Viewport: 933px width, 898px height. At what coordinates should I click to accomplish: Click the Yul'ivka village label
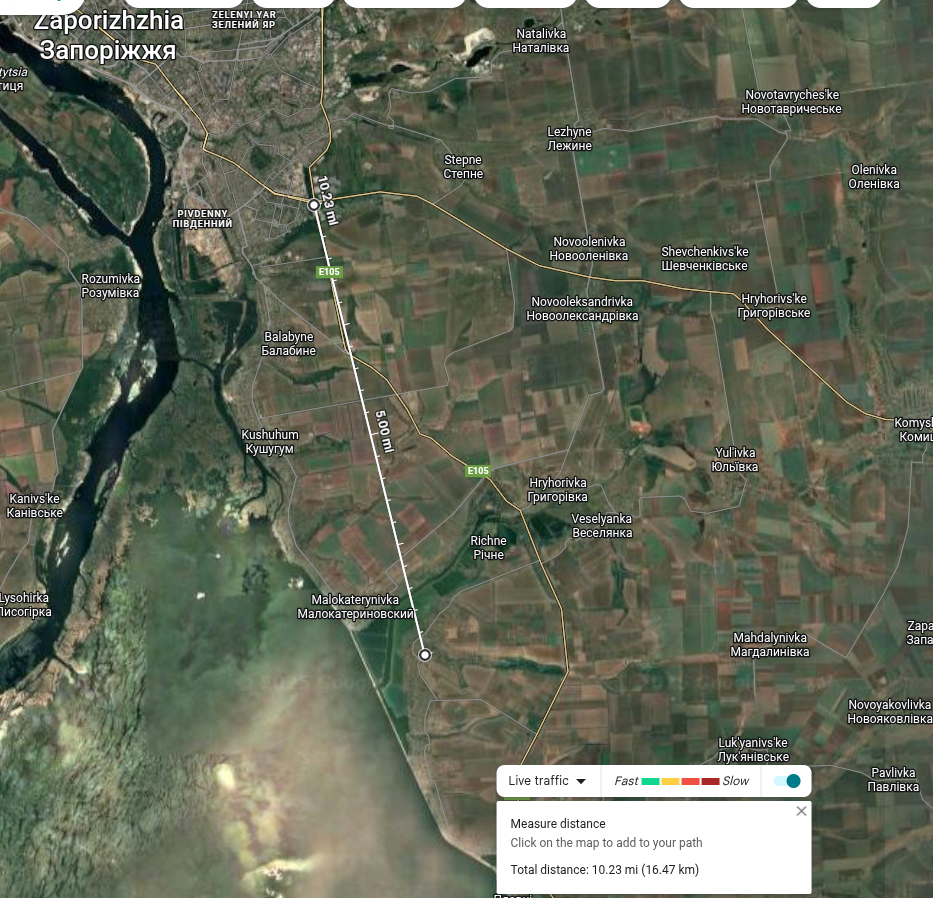coord(735,459)
